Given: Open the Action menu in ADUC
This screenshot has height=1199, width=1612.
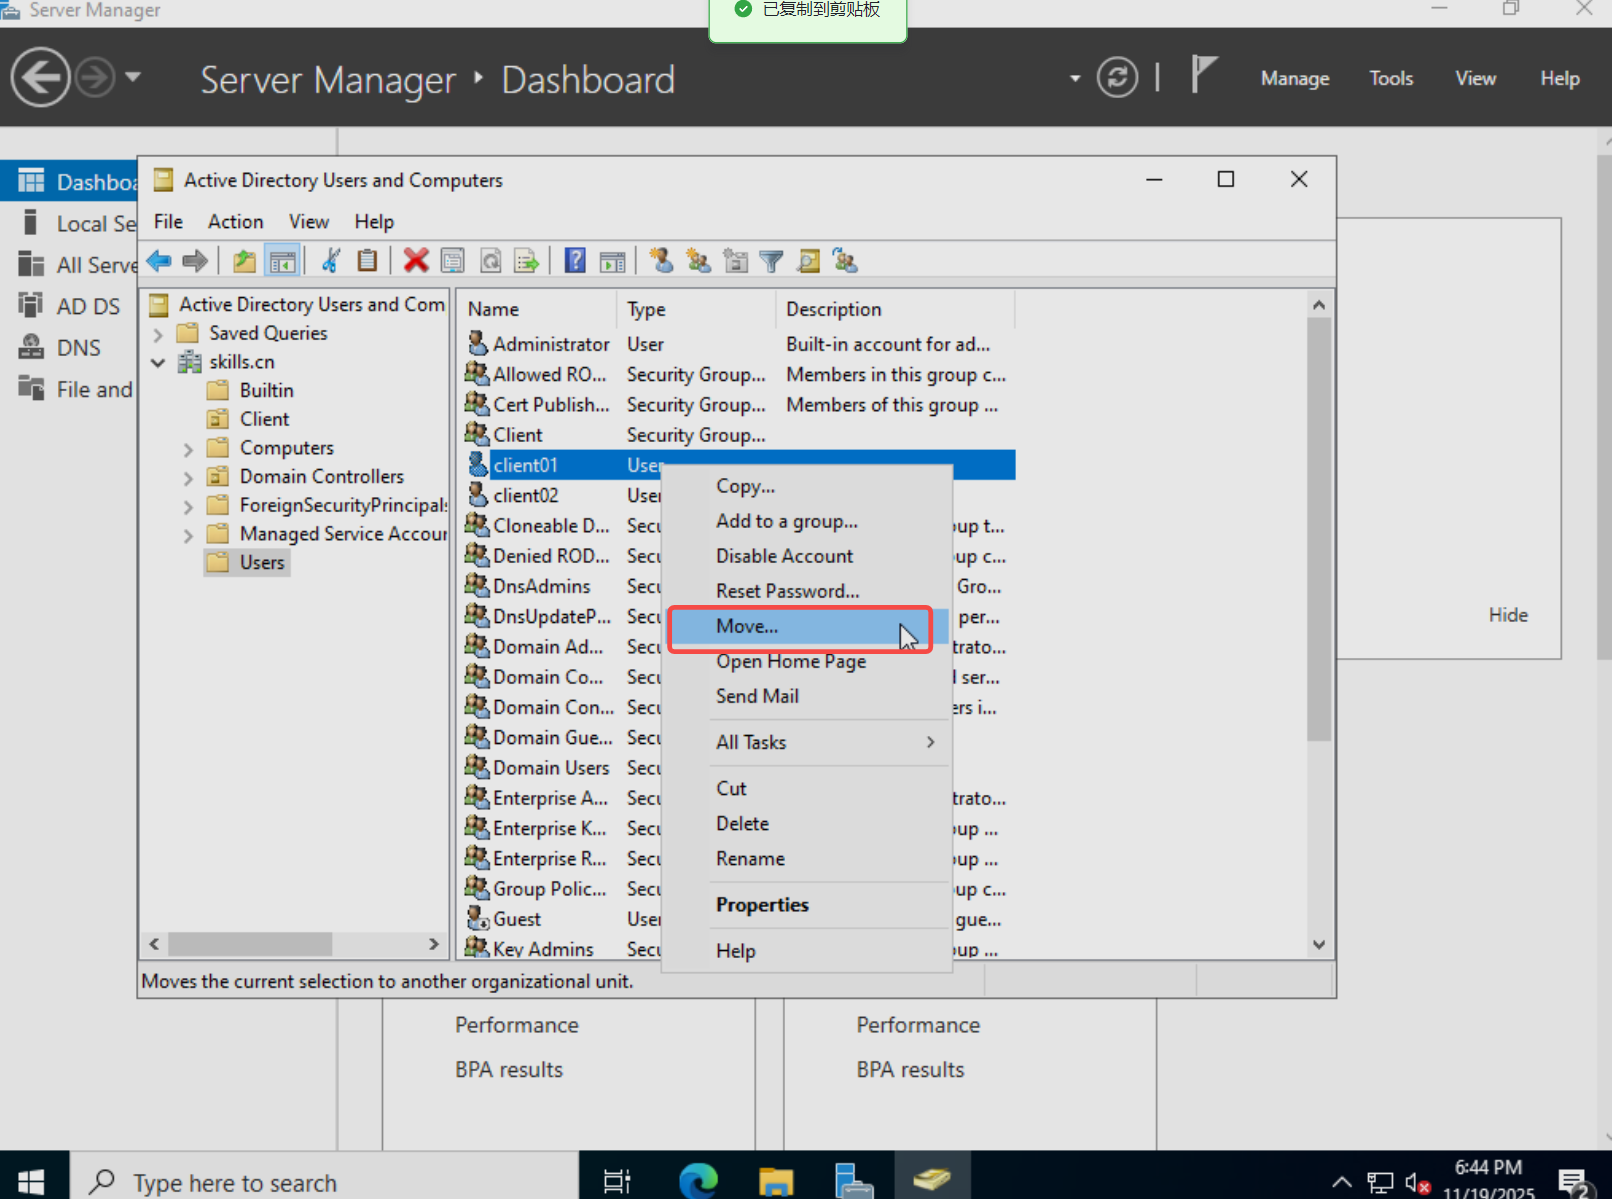Looking at the screenshot, I should tap(236, 222).
